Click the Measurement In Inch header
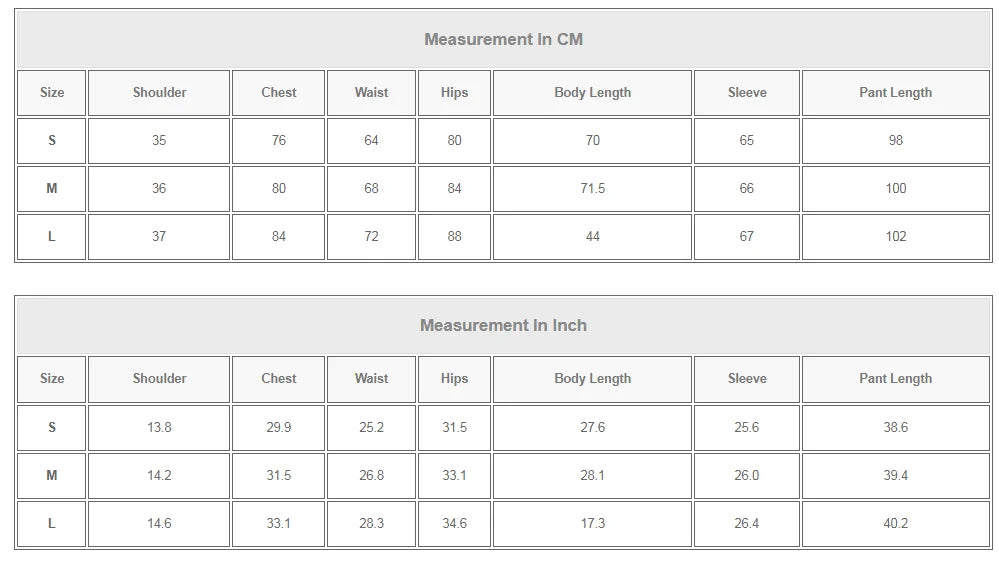This screenshot has height=561, width=999. pyautogui.click(x=503, y=325)
